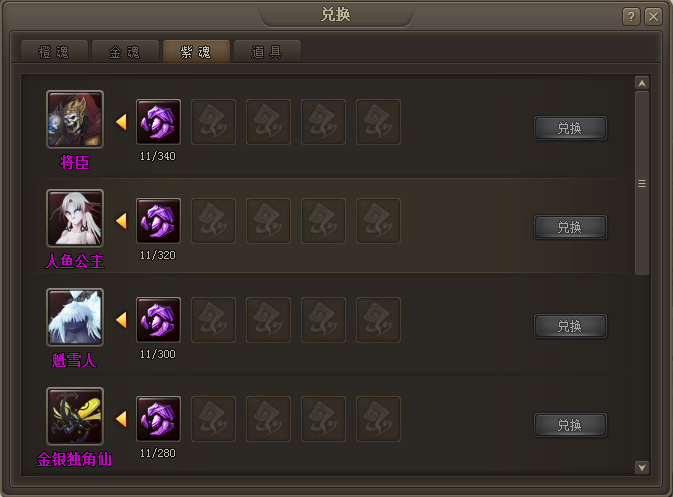Click 兑换 button for 人鱼公主
This screenshot has height=497, width=673.
click(570, 227)
